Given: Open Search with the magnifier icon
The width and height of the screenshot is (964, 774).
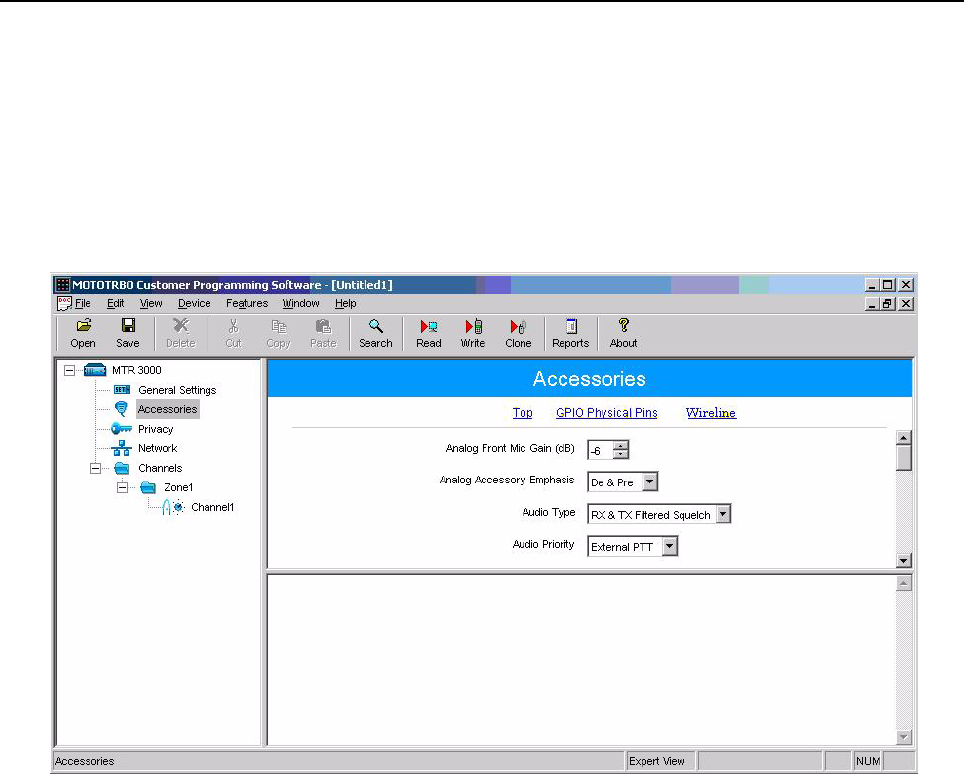Looking at the screenshot, I should pyautogui.click(x=376, y=325).
